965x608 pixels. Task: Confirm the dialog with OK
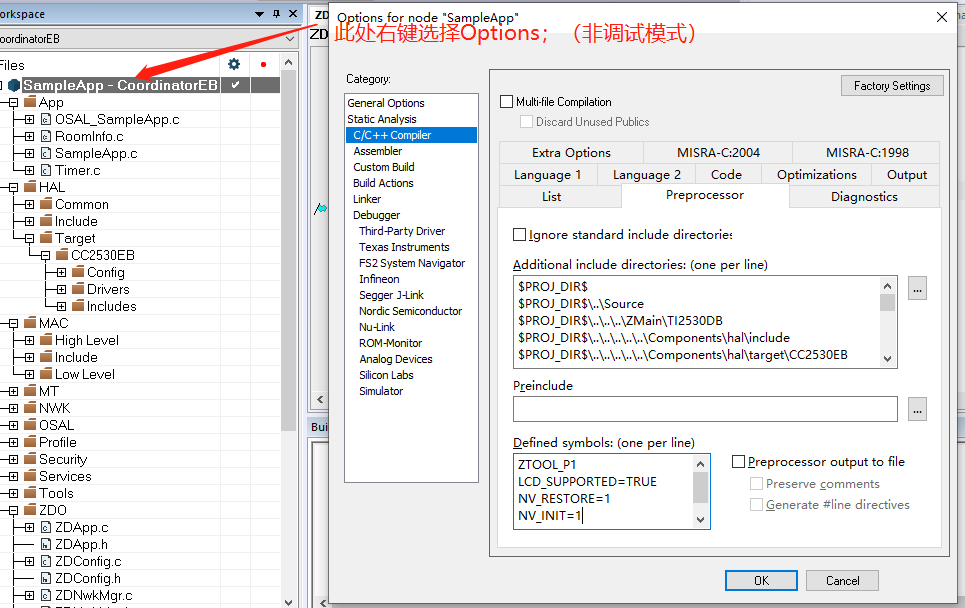(x=761, y=580)
